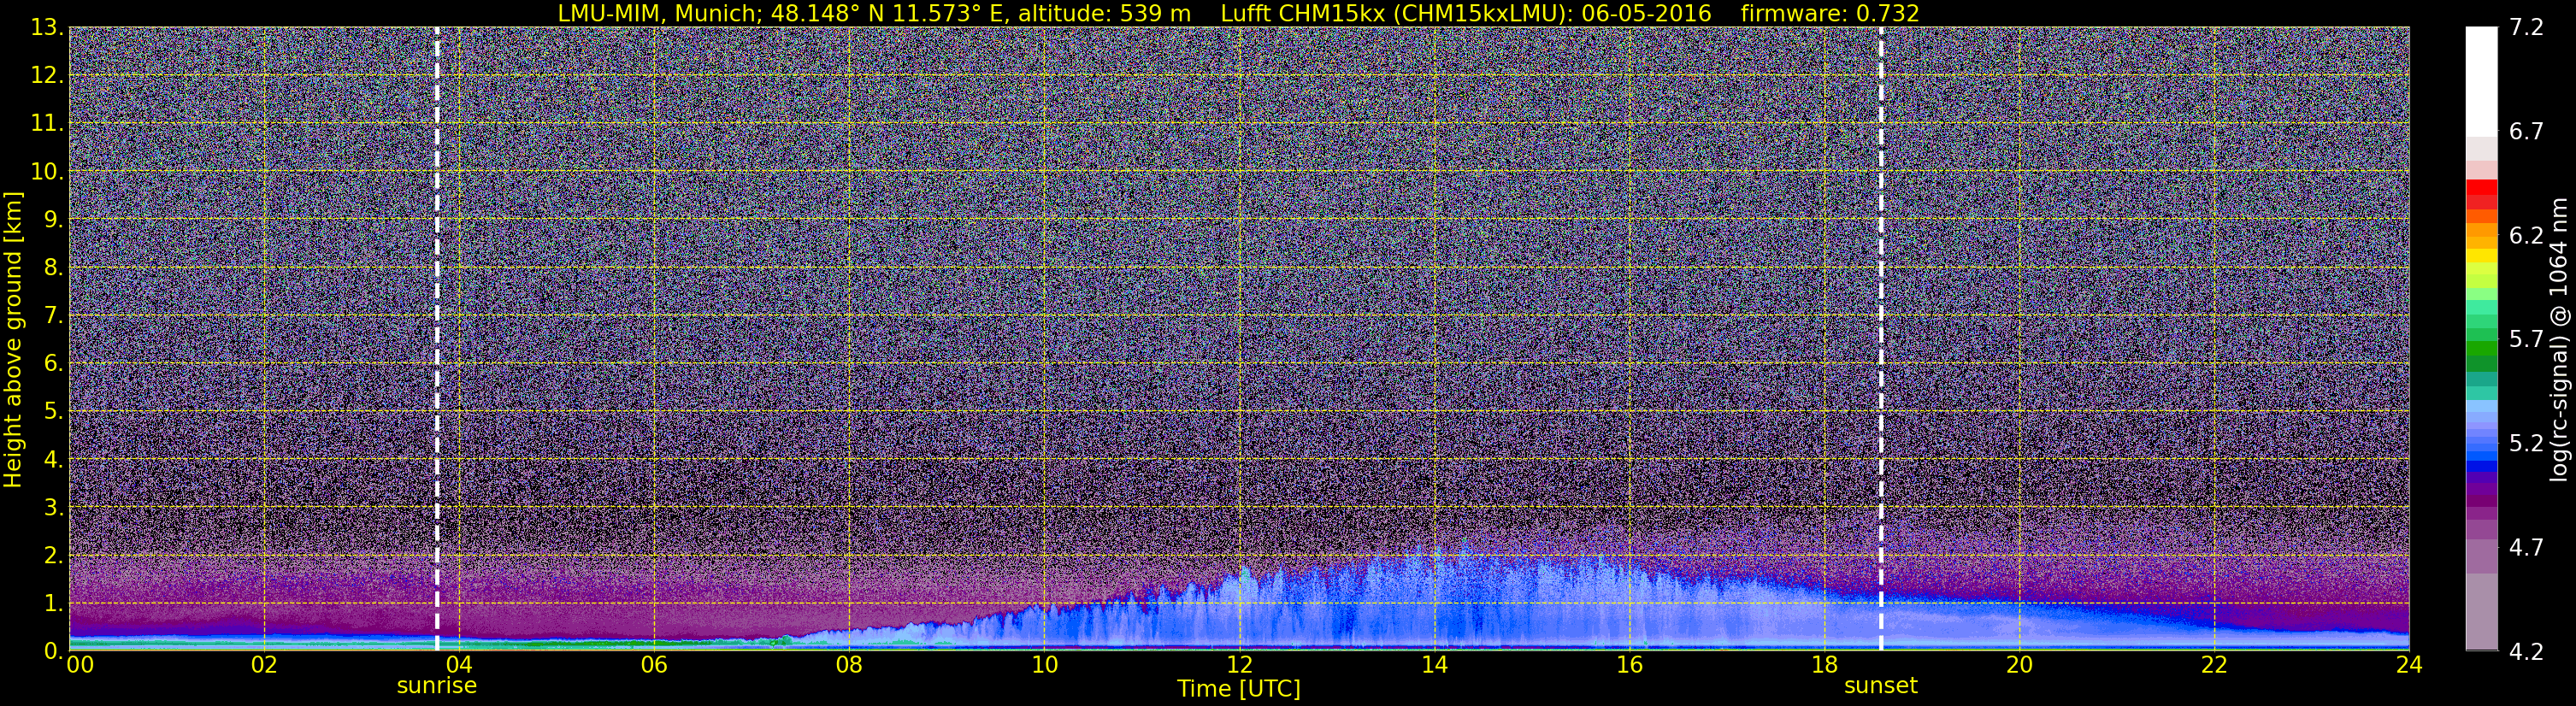The height and width of the screenshot is (706, 2576).
Task: Click the height axis tick '8.'
Action: (x=53, y=268)
